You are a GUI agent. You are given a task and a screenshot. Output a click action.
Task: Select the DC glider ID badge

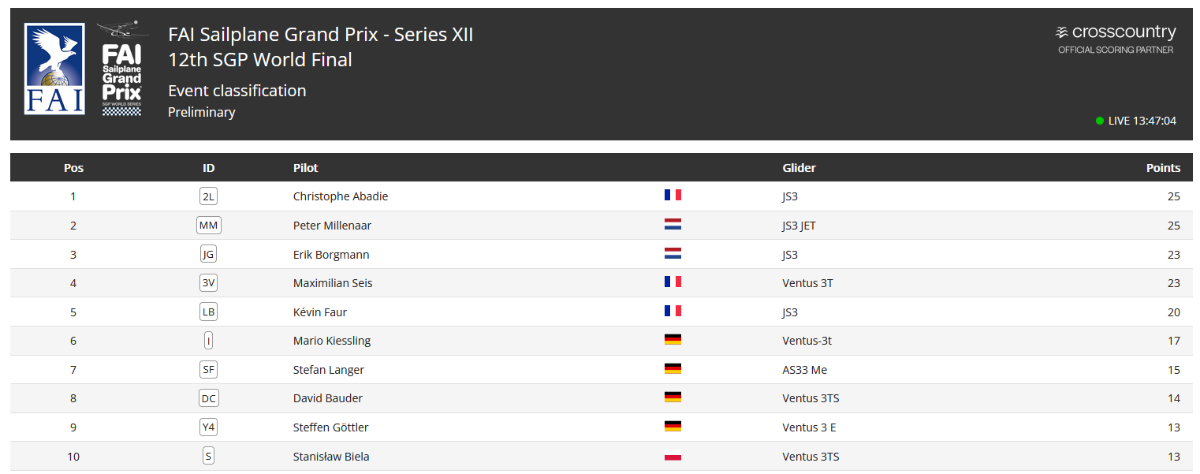coord(209,398)
